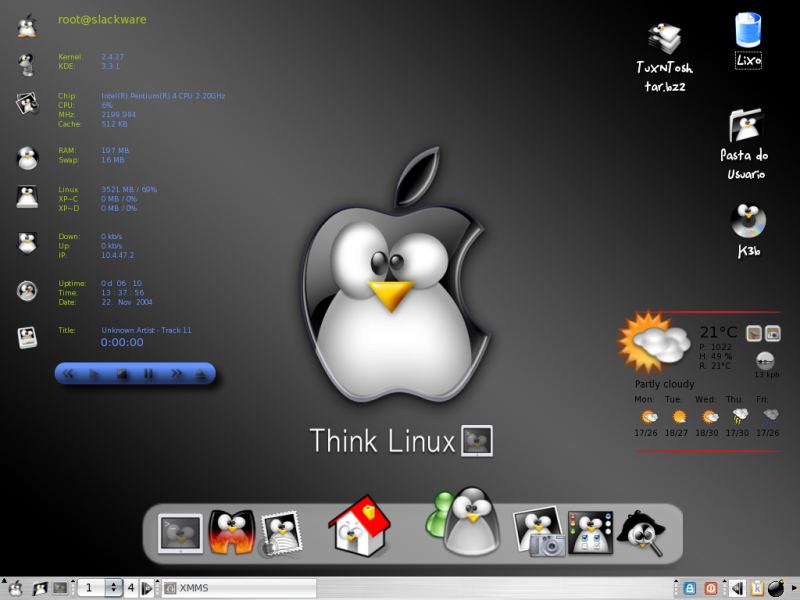Open the control settings penguin dock icon

pos(590,533)
